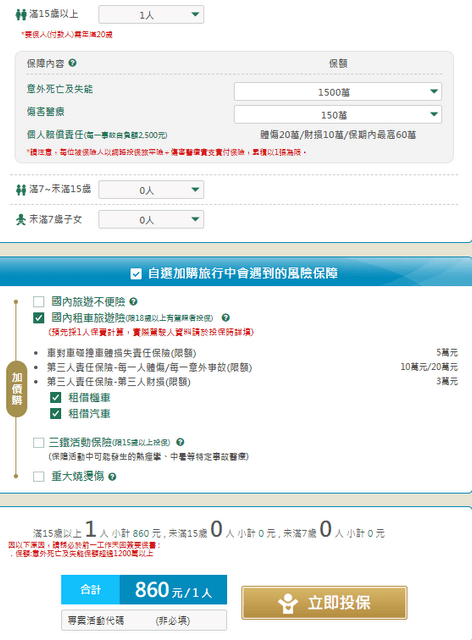472x640 pixels.
Task: Click the help icon beside 重大燒燙傷
Action: (112, 476)
